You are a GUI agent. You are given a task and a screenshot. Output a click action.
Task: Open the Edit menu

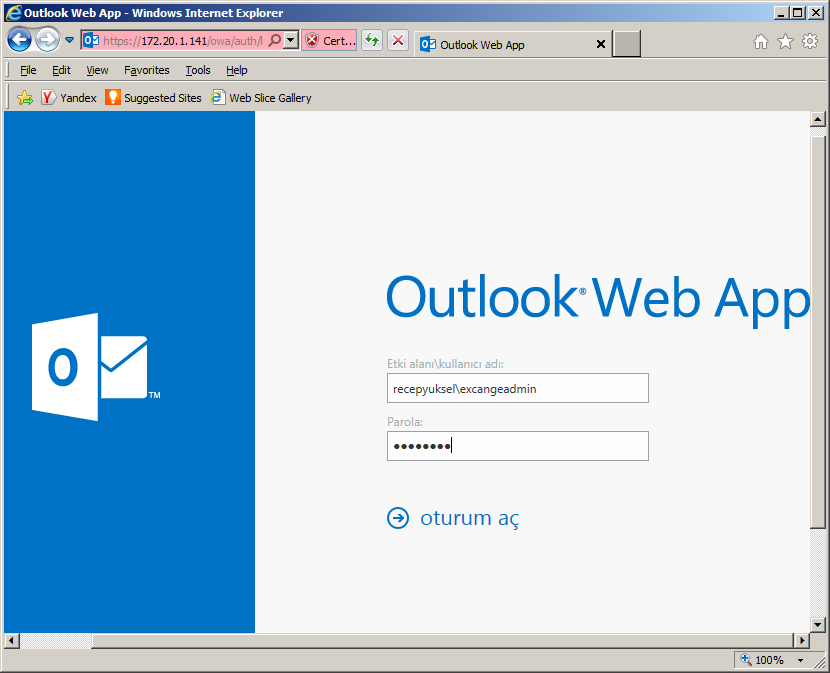pos(61,70)
